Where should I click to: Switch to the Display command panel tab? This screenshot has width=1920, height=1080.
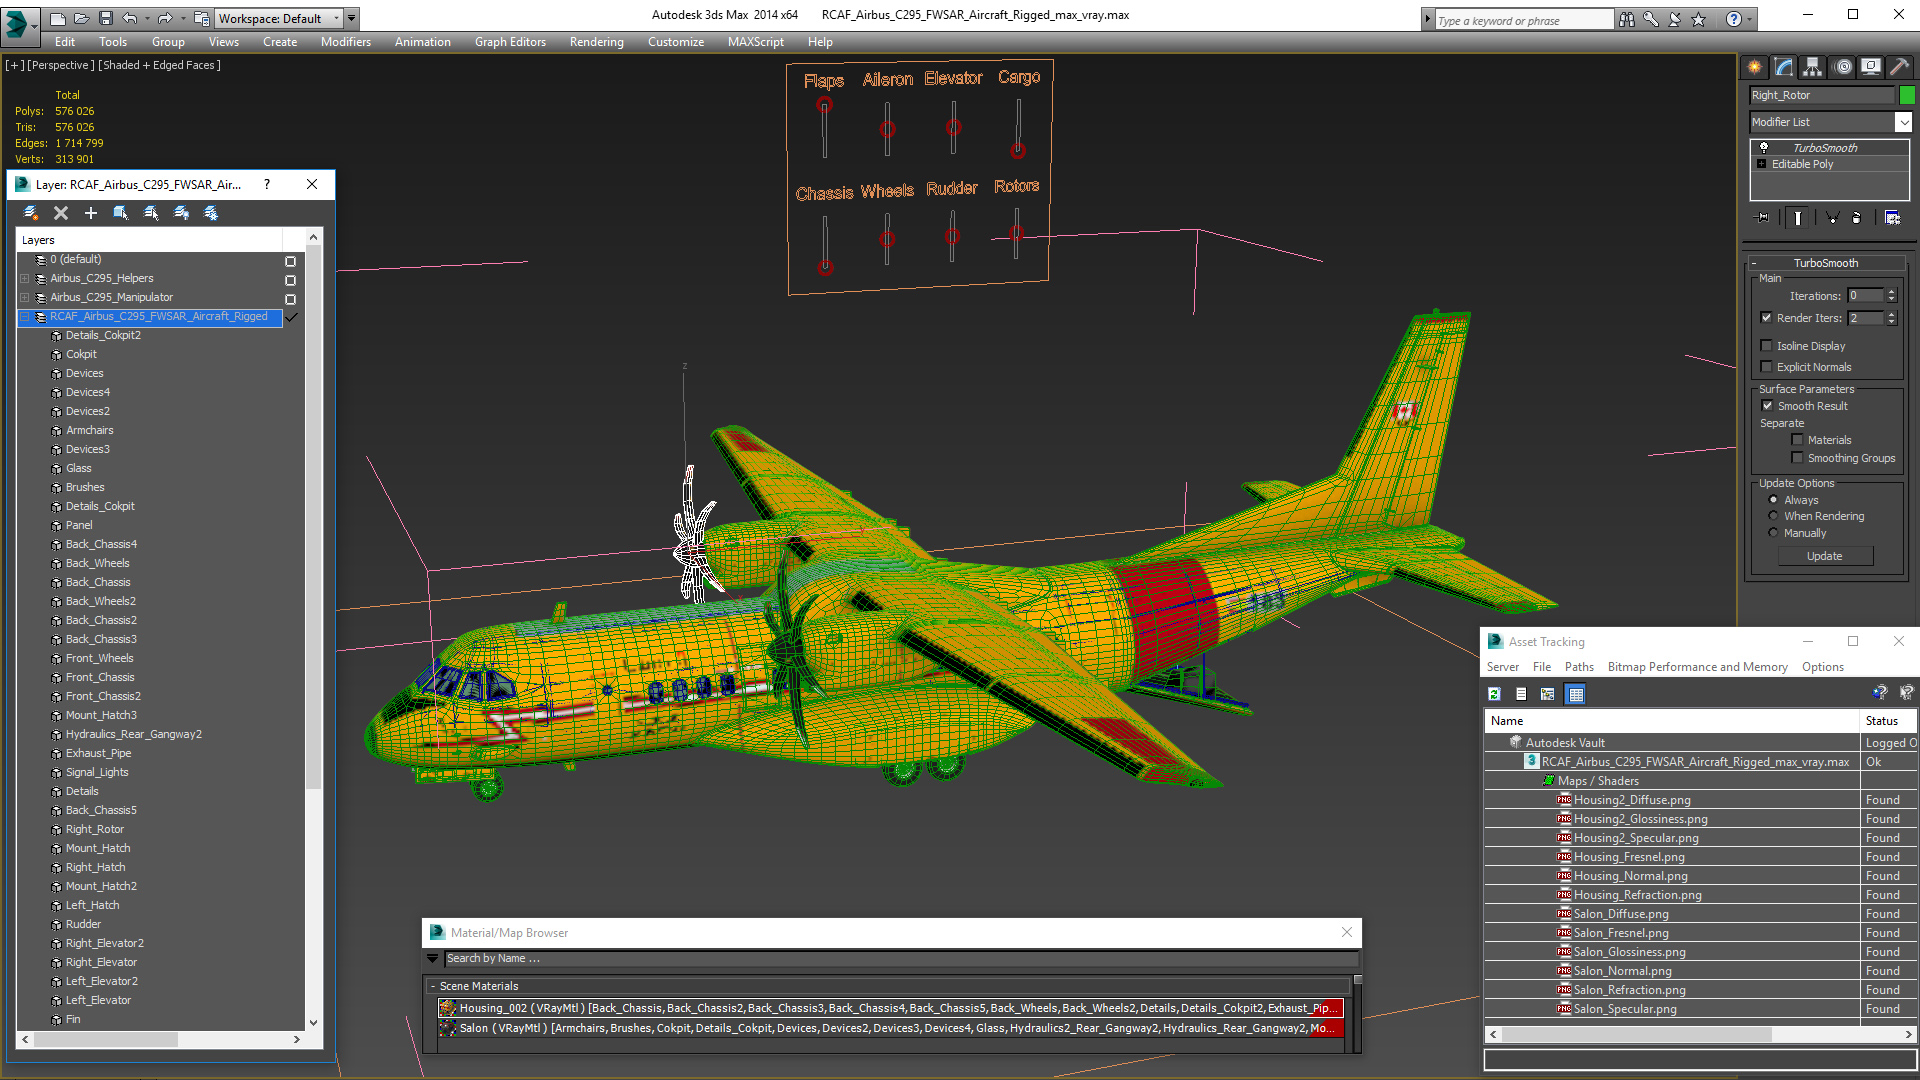[1871, 67]
